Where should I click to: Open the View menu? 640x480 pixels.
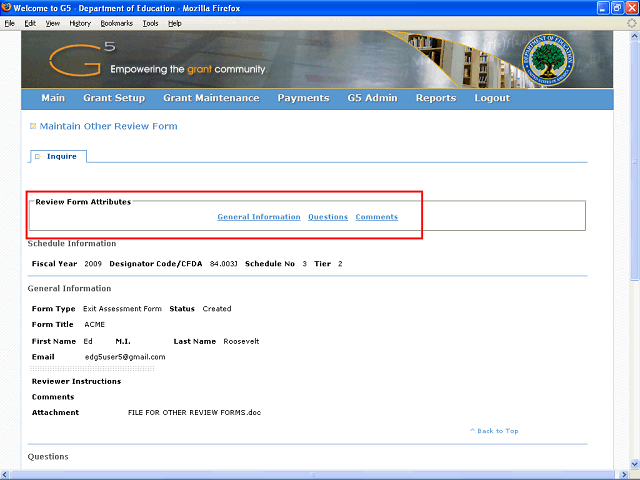(x=53, y=23)
